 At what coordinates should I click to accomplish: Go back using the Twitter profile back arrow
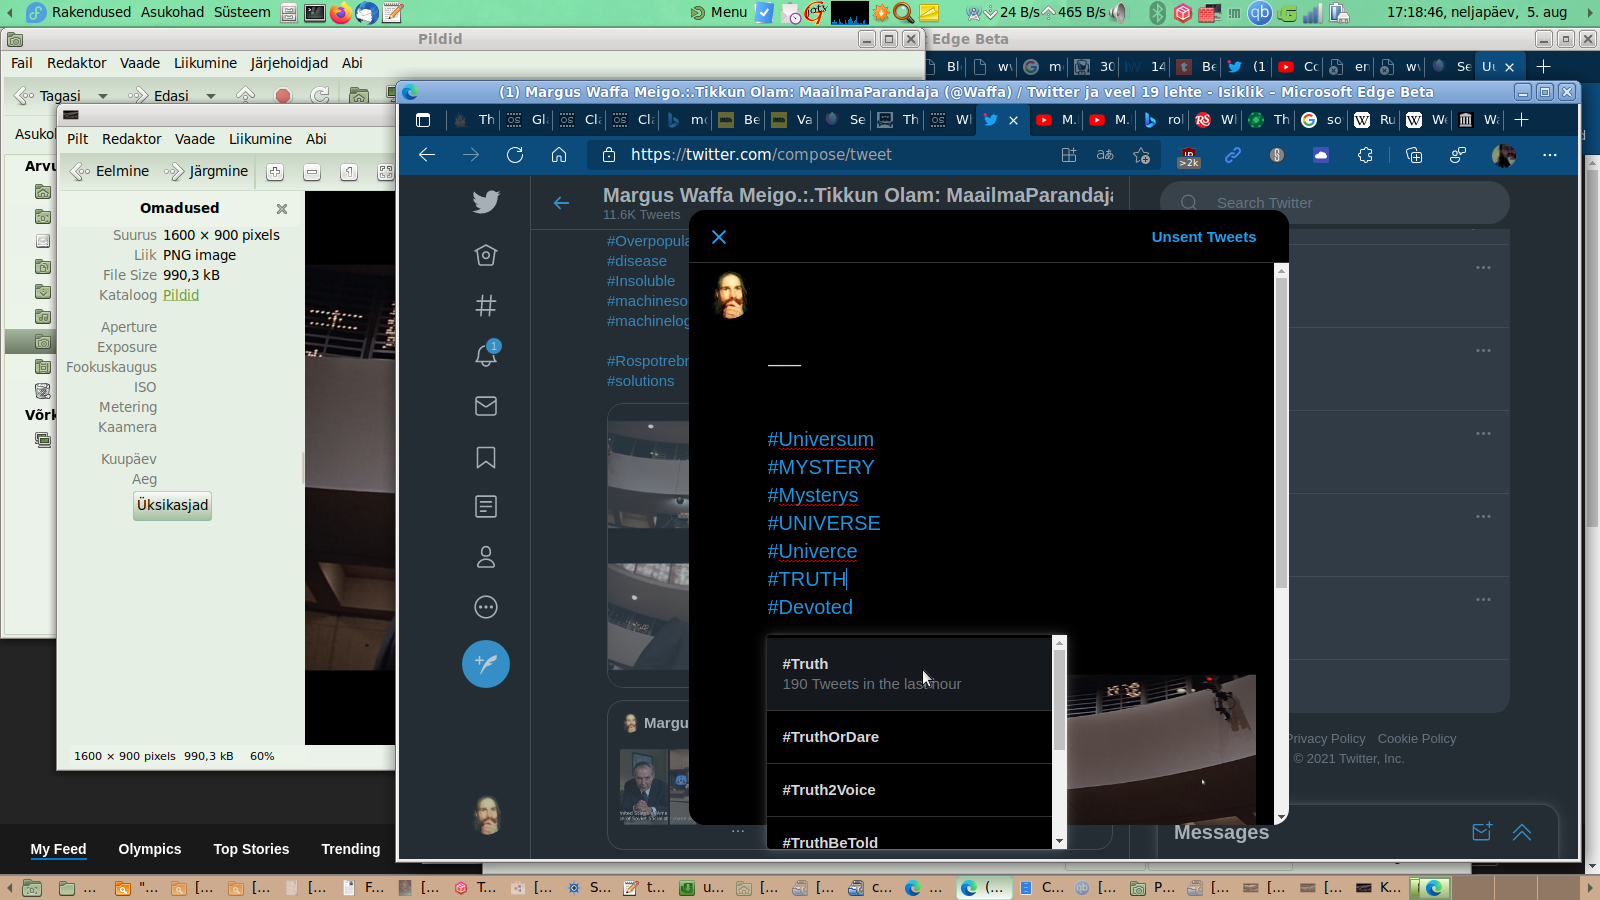coord(562,203)
